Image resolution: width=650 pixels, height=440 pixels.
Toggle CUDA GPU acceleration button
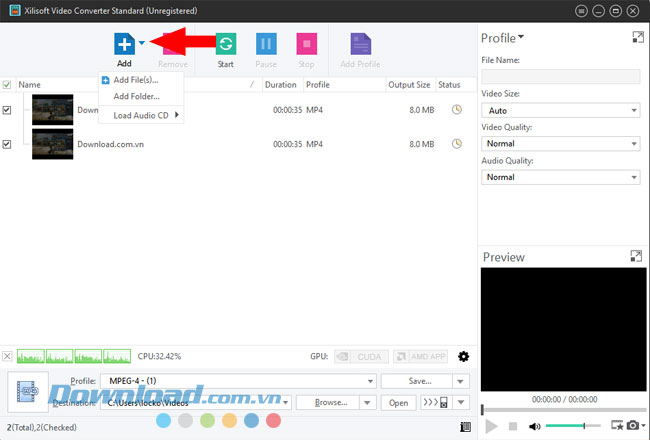[361, 357]
